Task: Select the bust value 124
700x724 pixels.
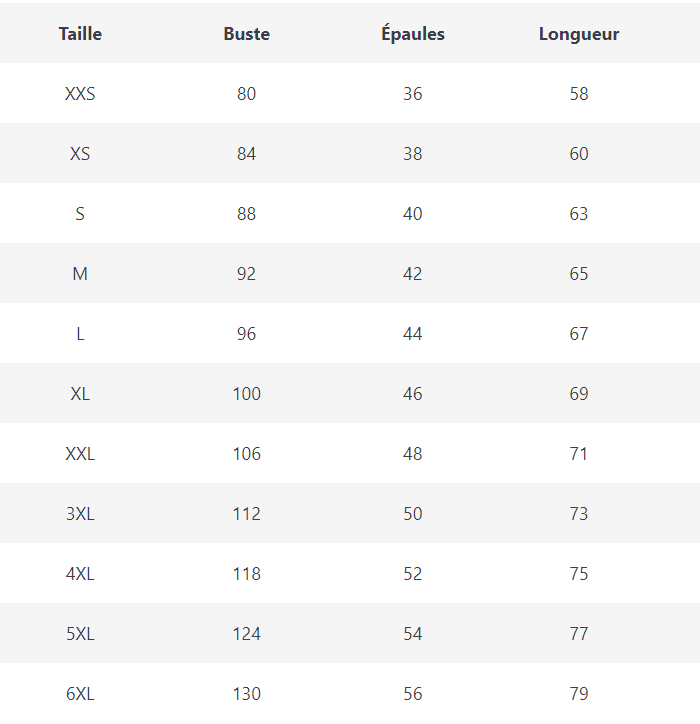Action: pos(247,634)
